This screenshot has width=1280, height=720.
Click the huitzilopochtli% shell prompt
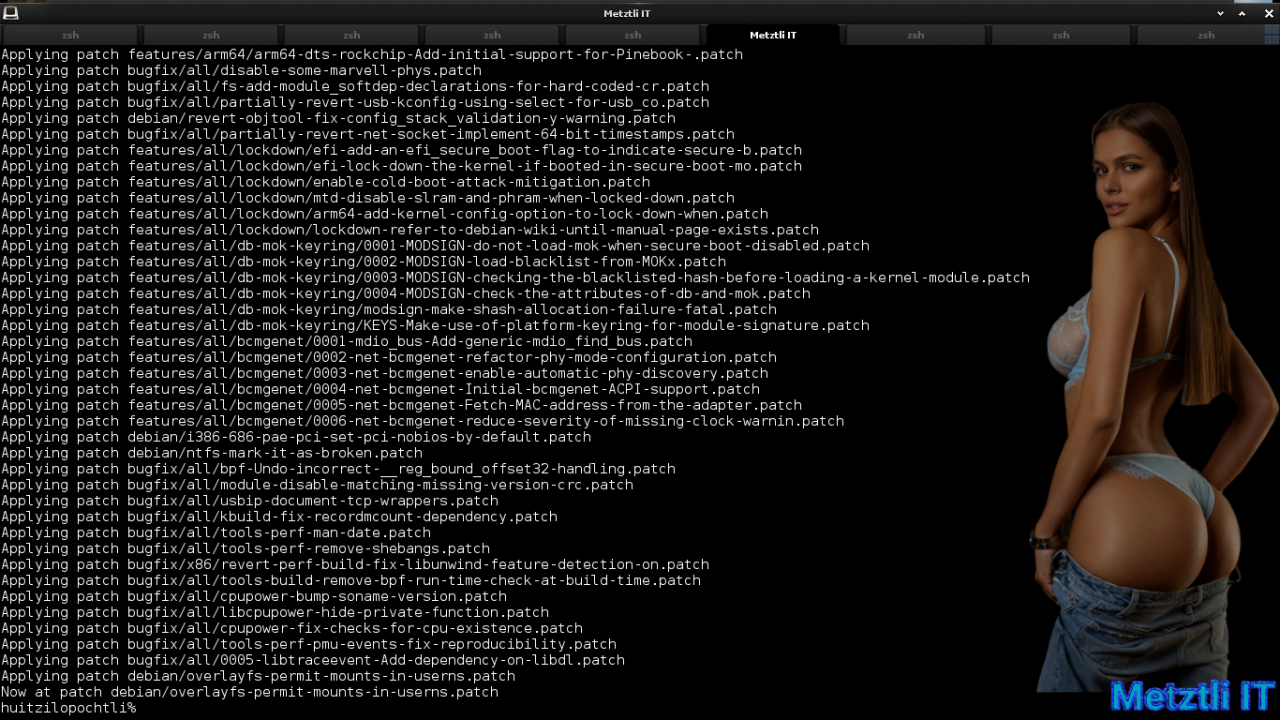[x=68, y=708]
